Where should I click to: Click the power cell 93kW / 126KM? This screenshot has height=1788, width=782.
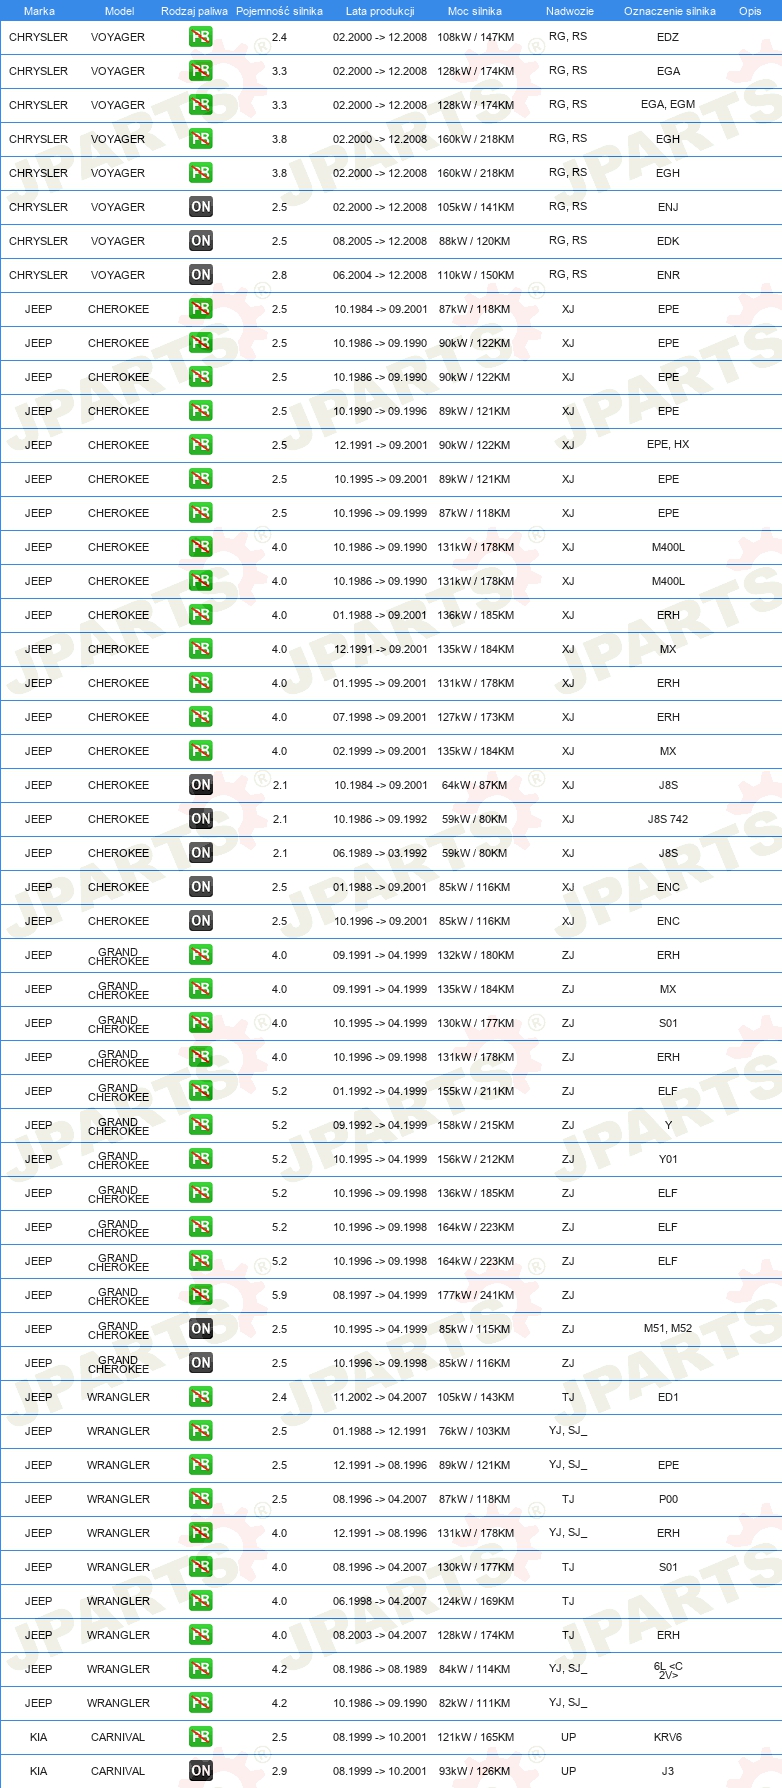pos(475,1771)
